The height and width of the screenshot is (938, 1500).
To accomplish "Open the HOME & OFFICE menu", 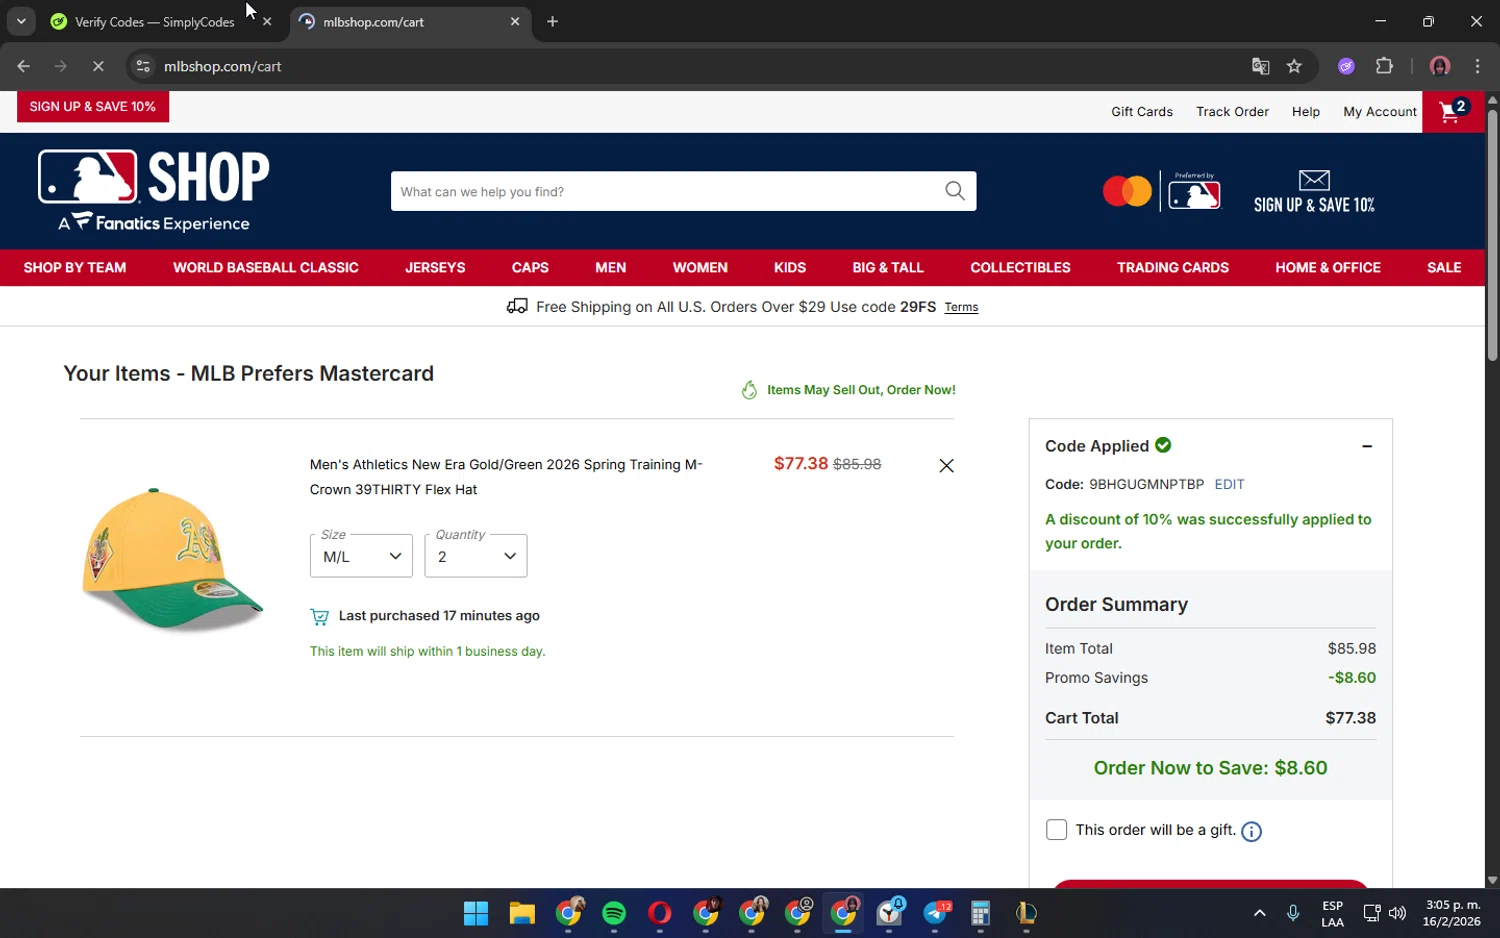I will click(x=1328, y=268).
